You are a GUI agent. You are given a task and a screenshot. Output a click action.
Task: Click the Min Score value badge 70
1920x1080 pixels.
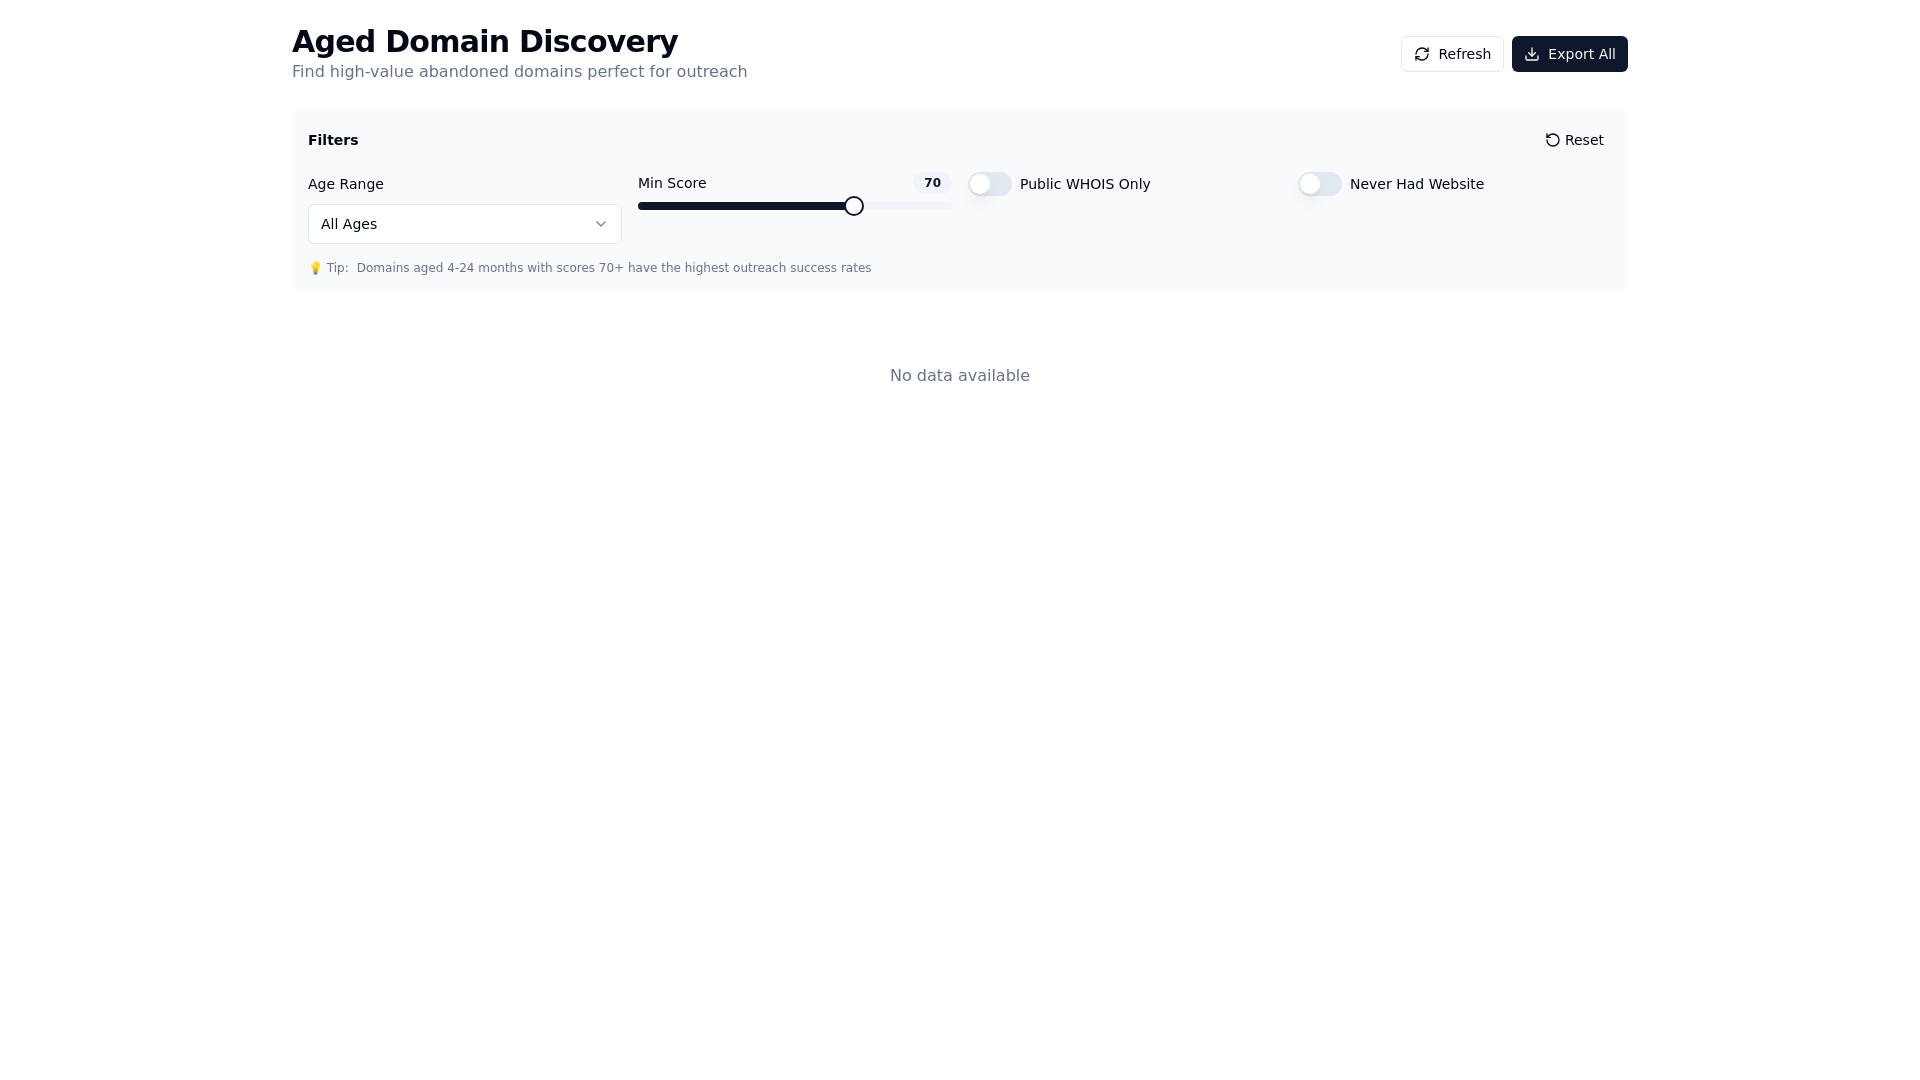click(x=932, y=183)
